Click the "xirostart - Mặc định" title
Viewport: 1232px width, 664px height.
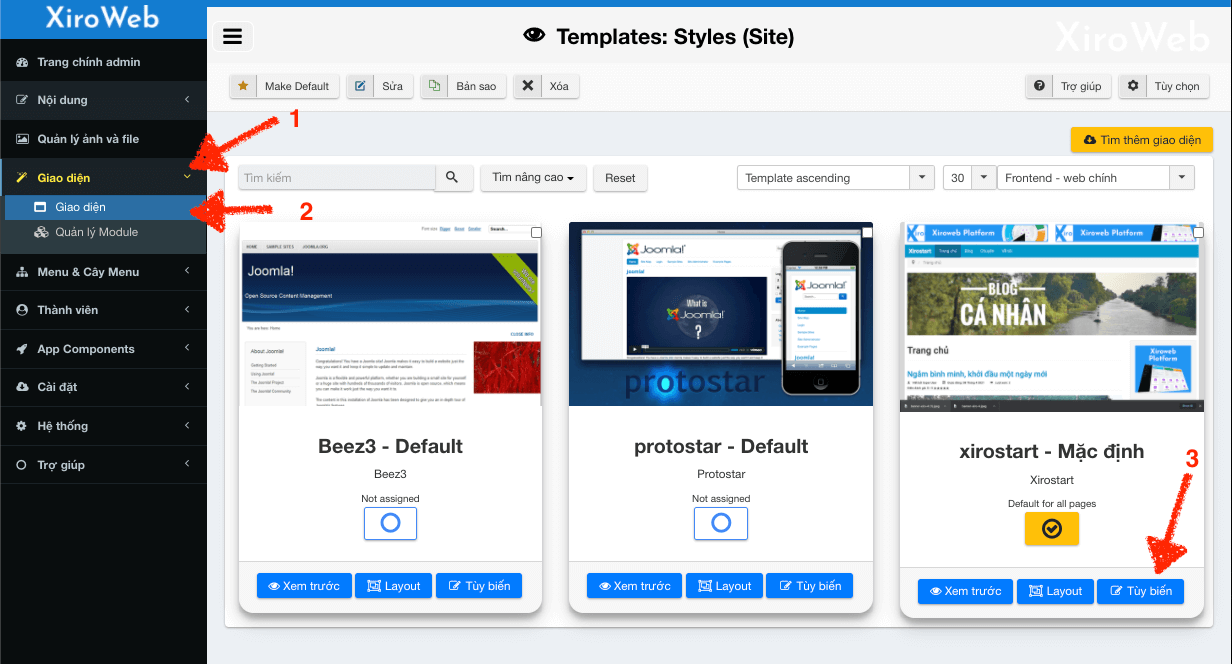click(1051, 452)
